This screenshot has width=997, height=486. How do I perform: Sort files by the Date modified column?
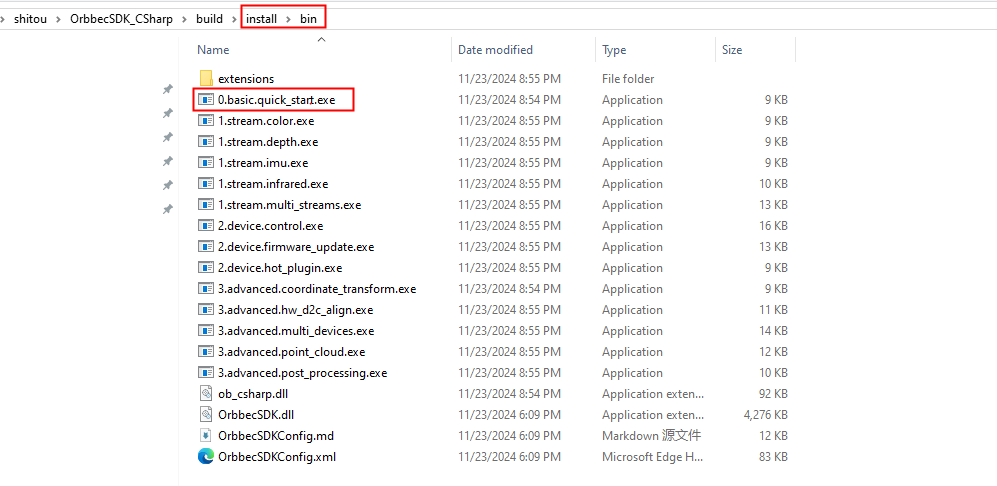pos(495,50)
